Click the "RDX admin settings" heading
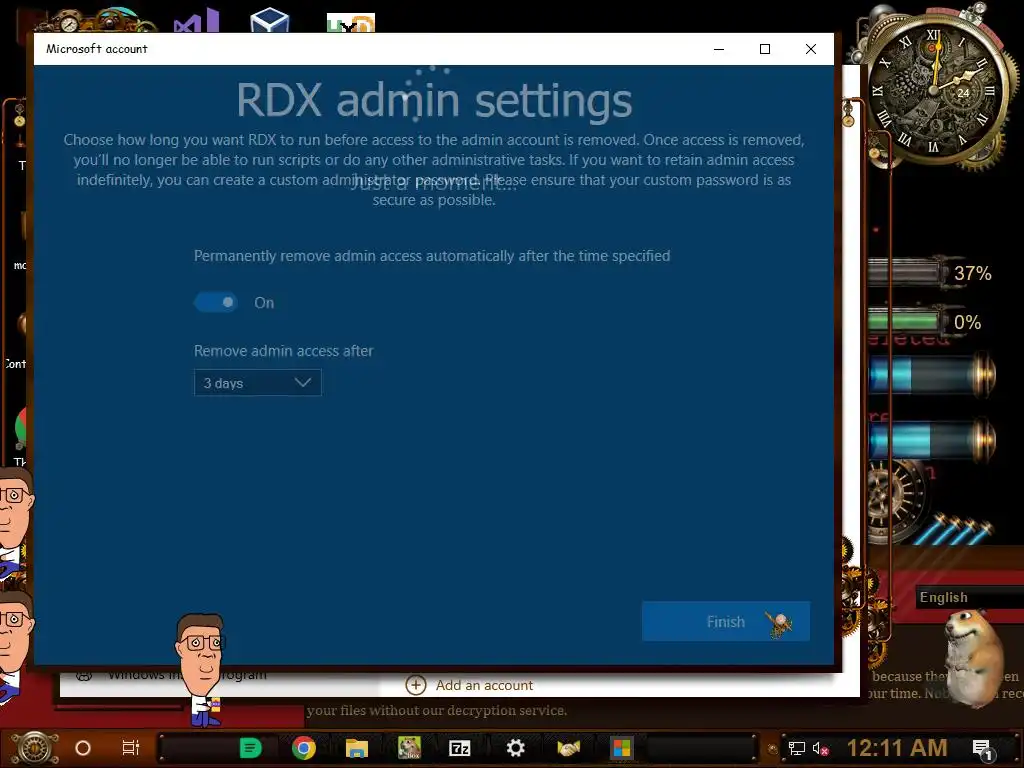This screenshot has height=768, width=1024. coord(434,101)
